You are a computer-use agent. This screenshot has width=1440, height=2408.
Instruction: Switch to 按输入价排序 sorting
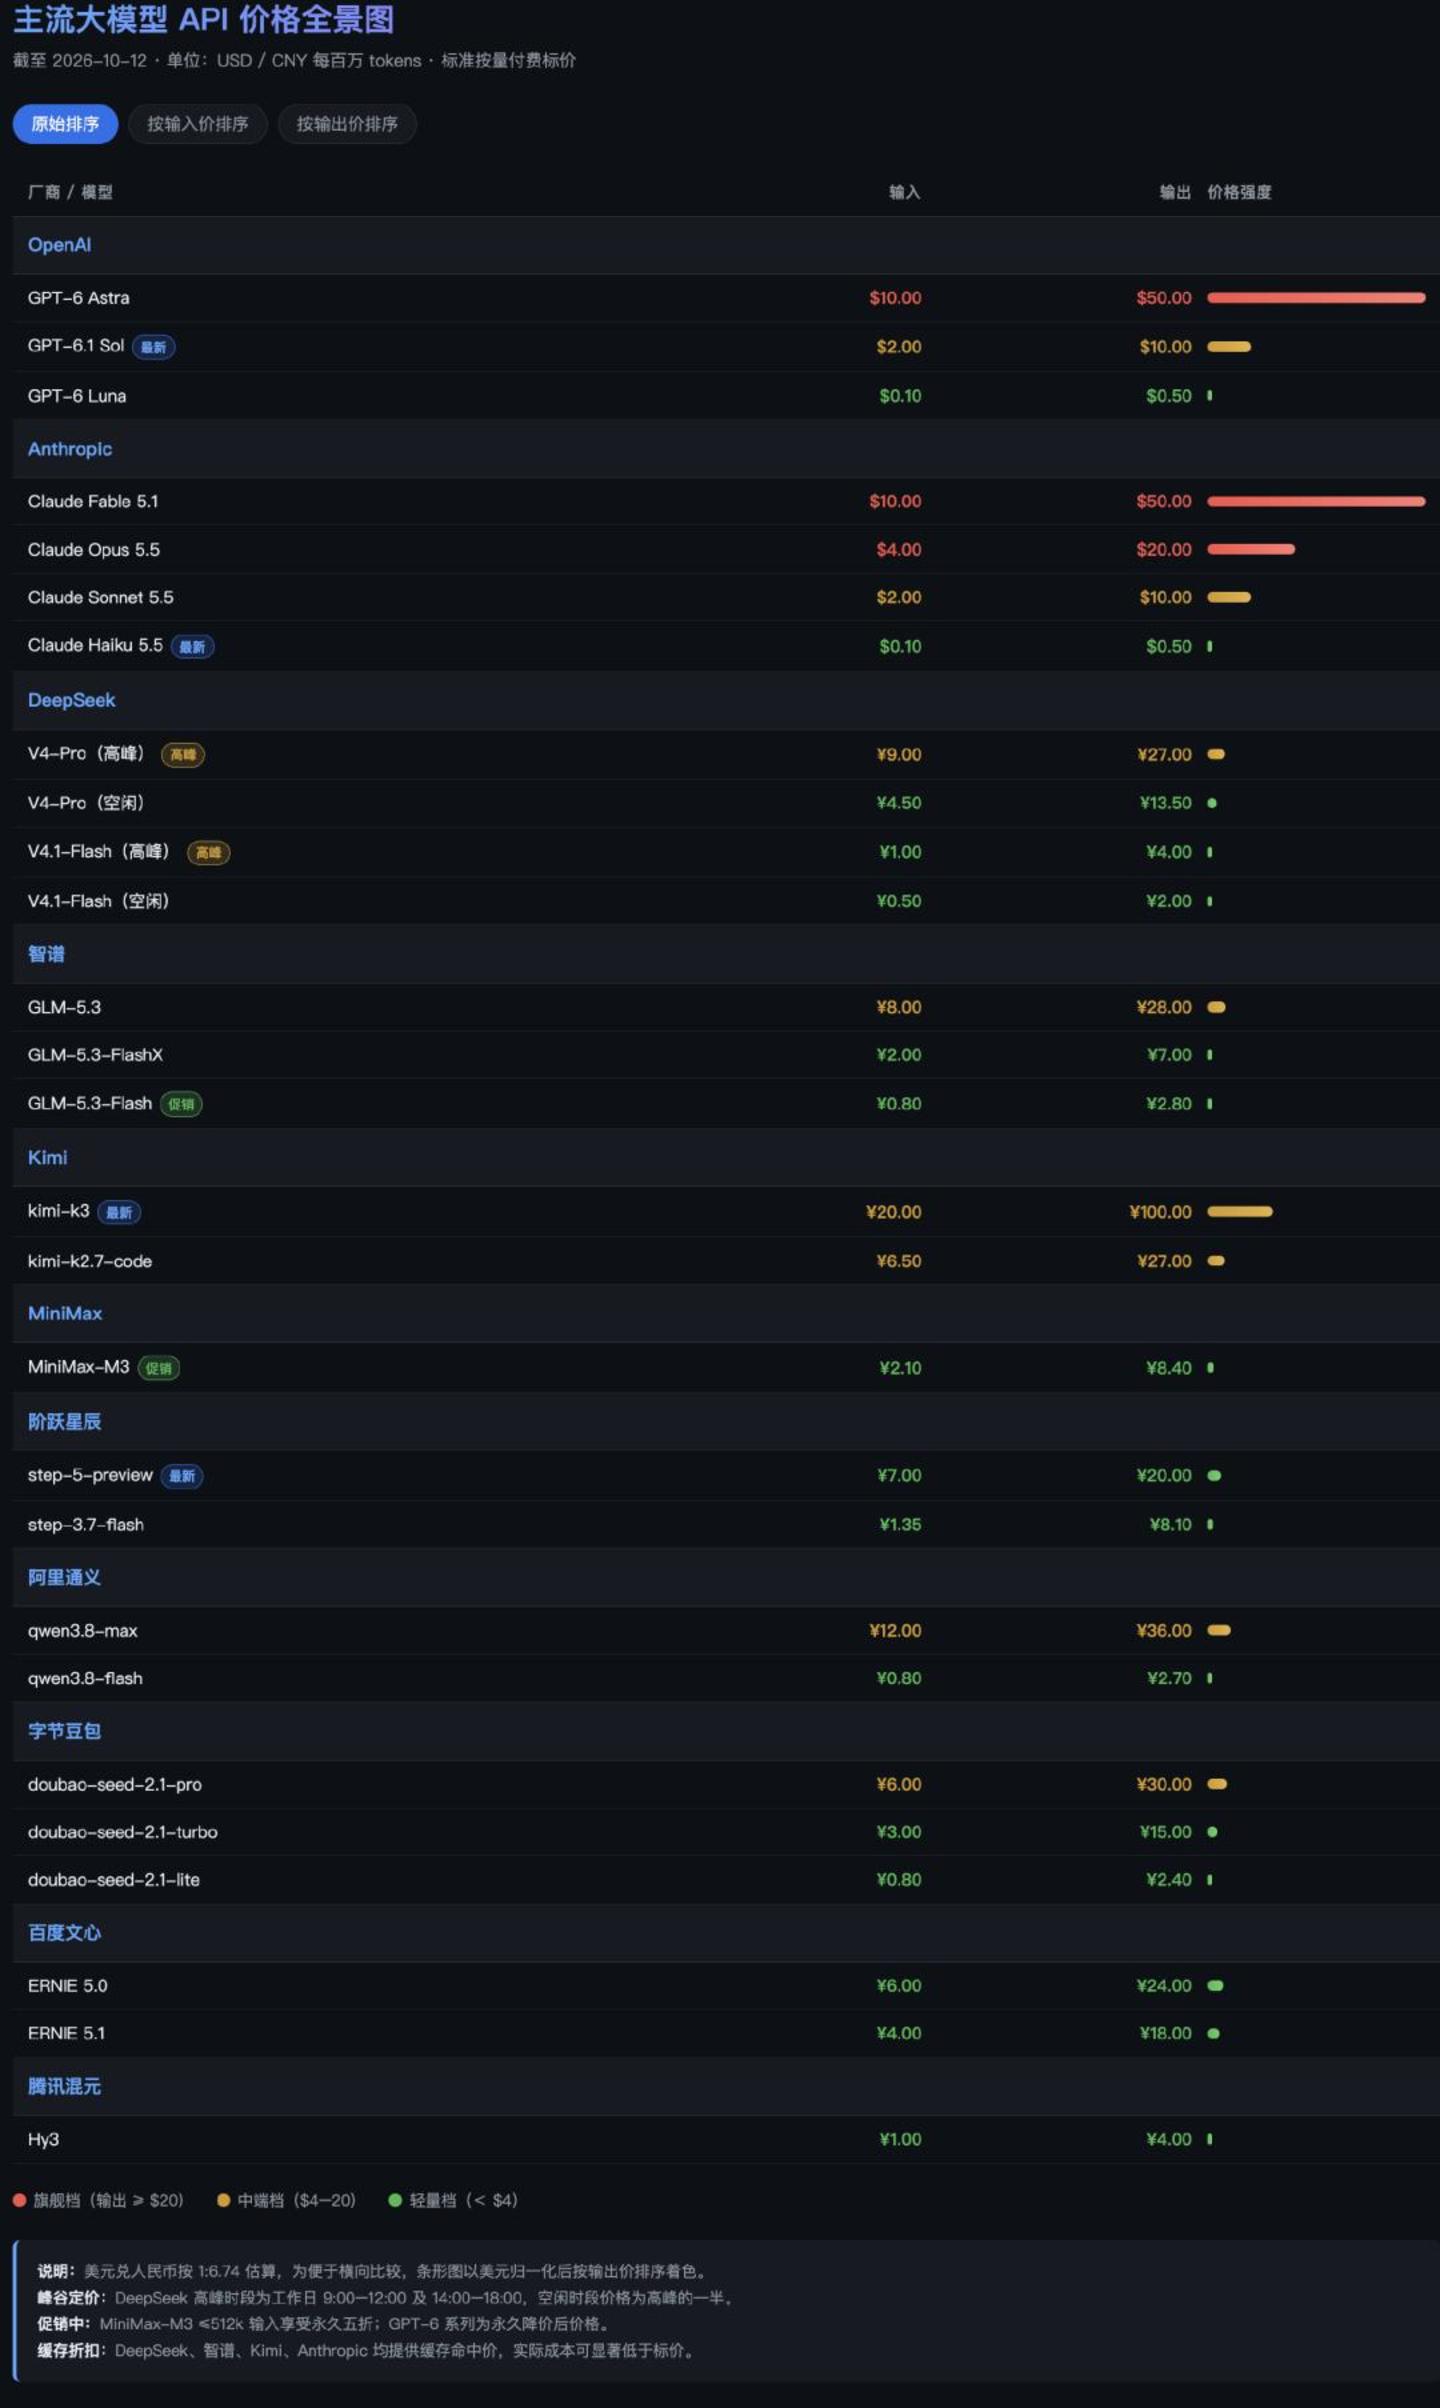197,124
